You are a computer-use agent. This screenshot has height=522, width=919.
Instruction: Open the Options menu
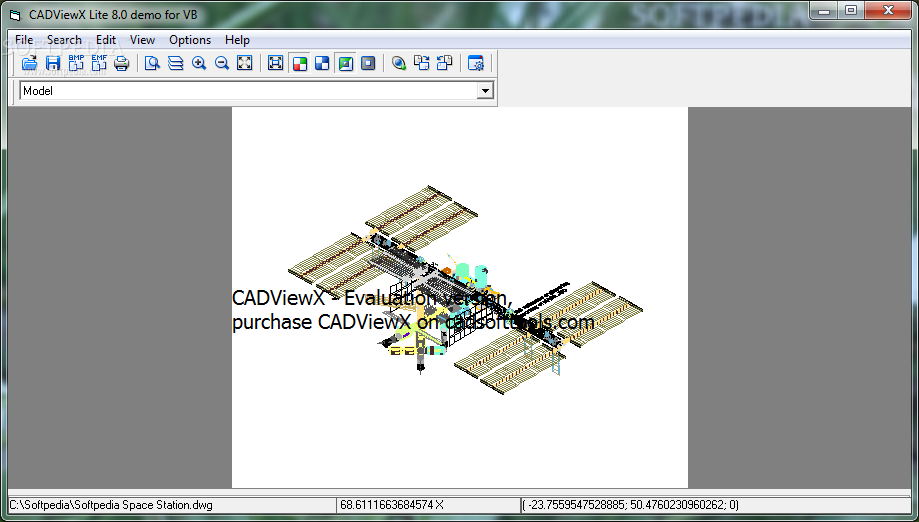pyautogui.click(x=190, y=40)
